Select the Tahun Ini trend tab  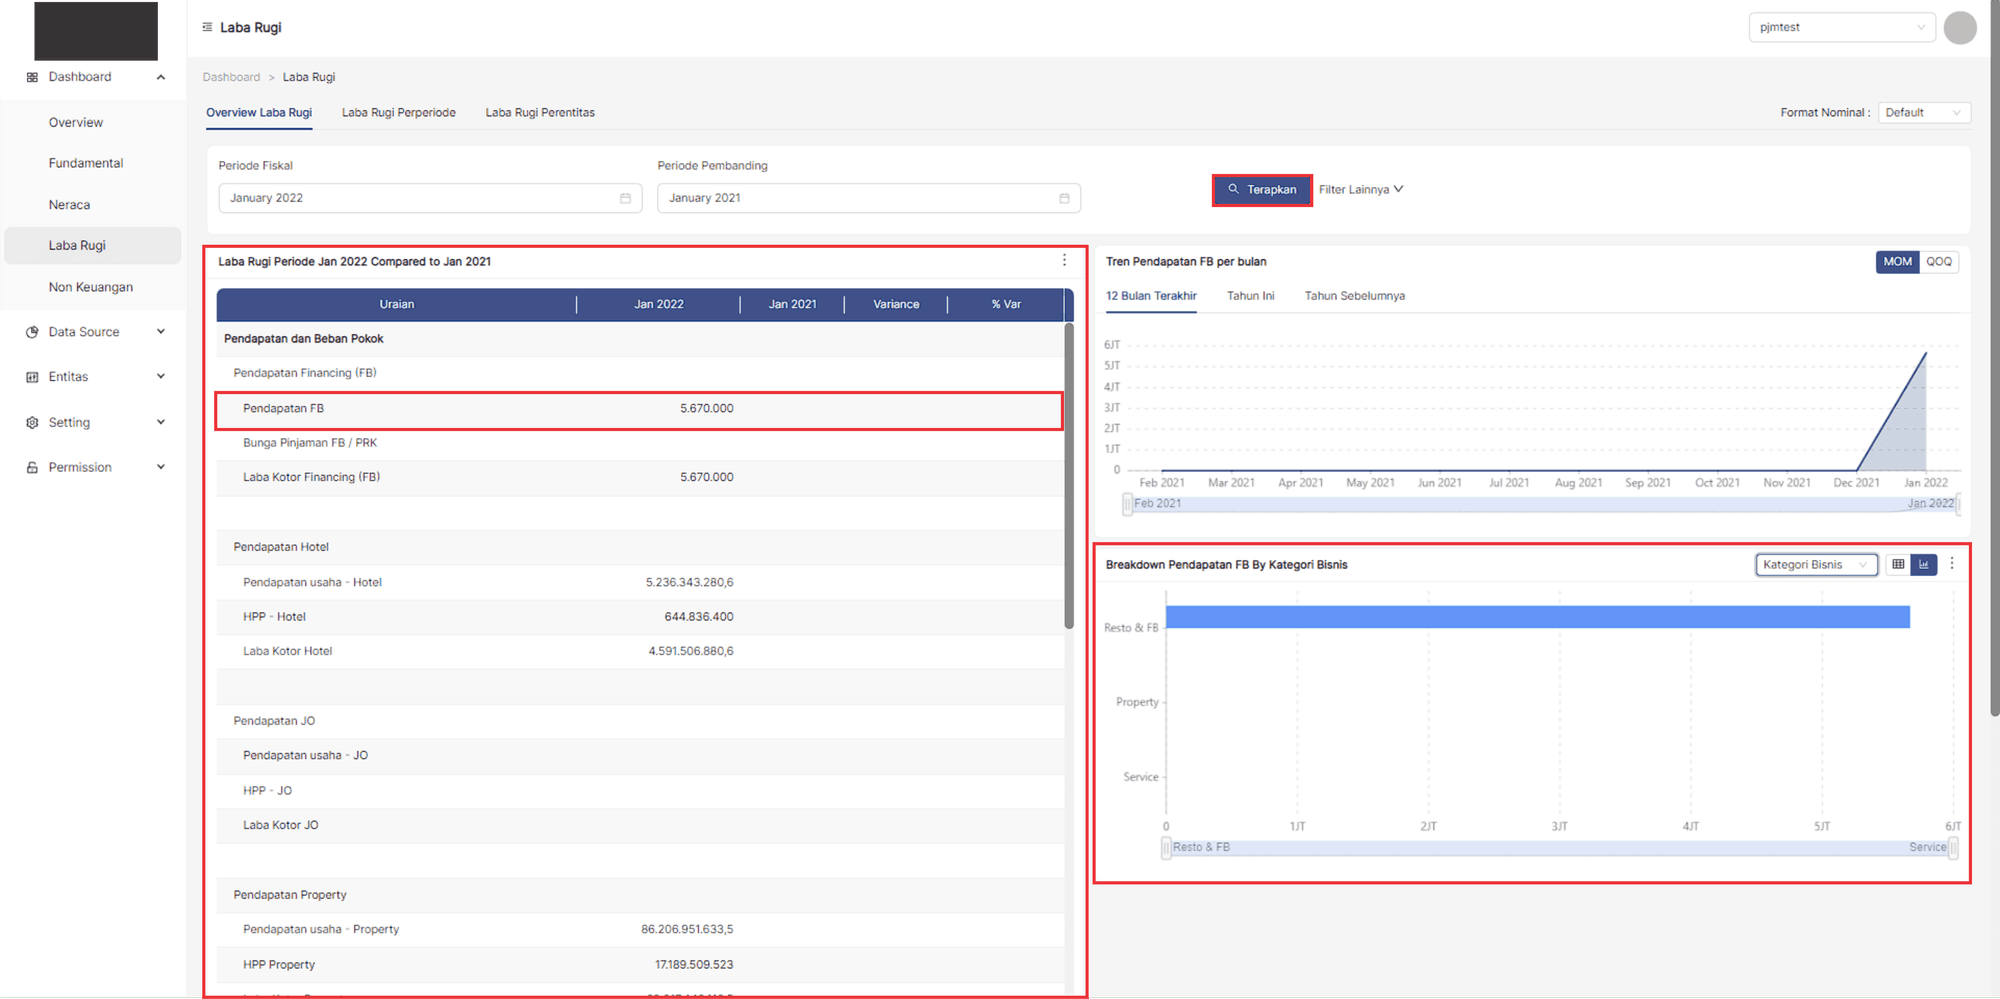[1250, 296]
